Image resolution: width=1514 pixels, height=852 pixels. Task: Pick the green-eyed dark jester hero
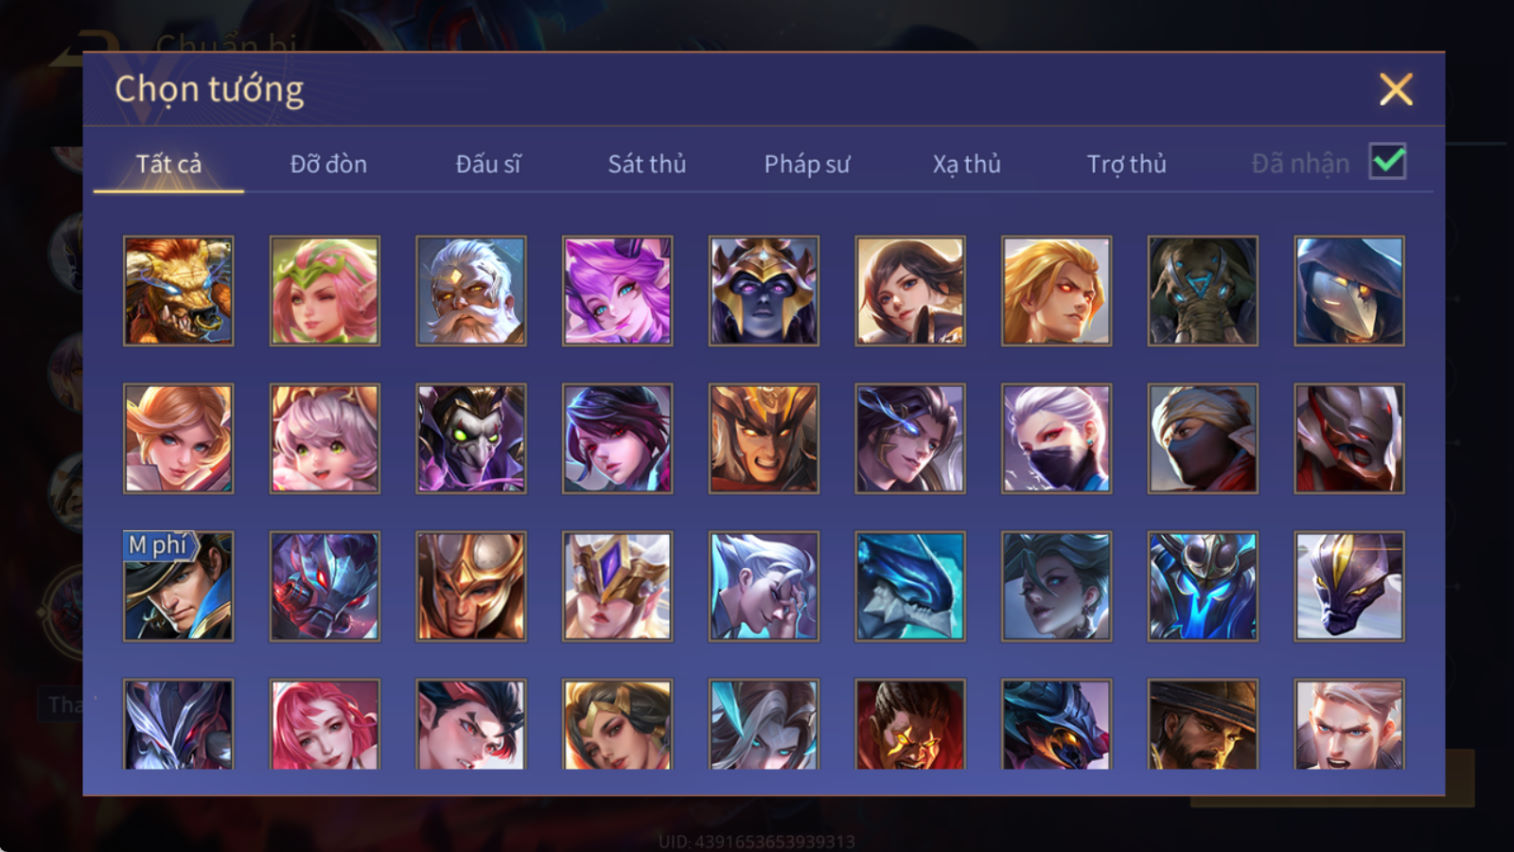[x=471, y=439]
